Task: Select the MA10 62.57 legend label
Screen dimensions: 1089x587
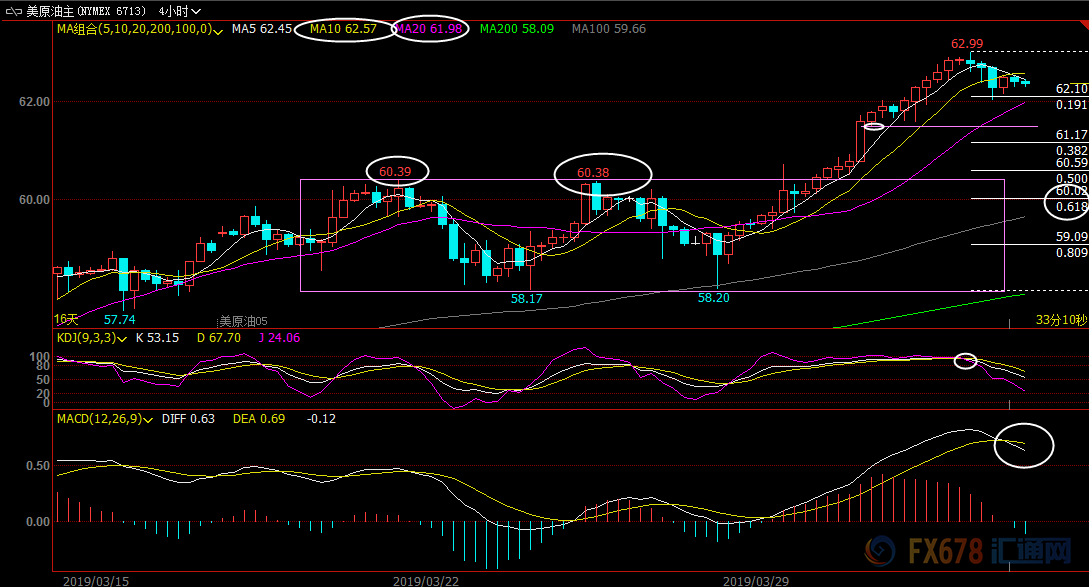Action: coord(343,30)
